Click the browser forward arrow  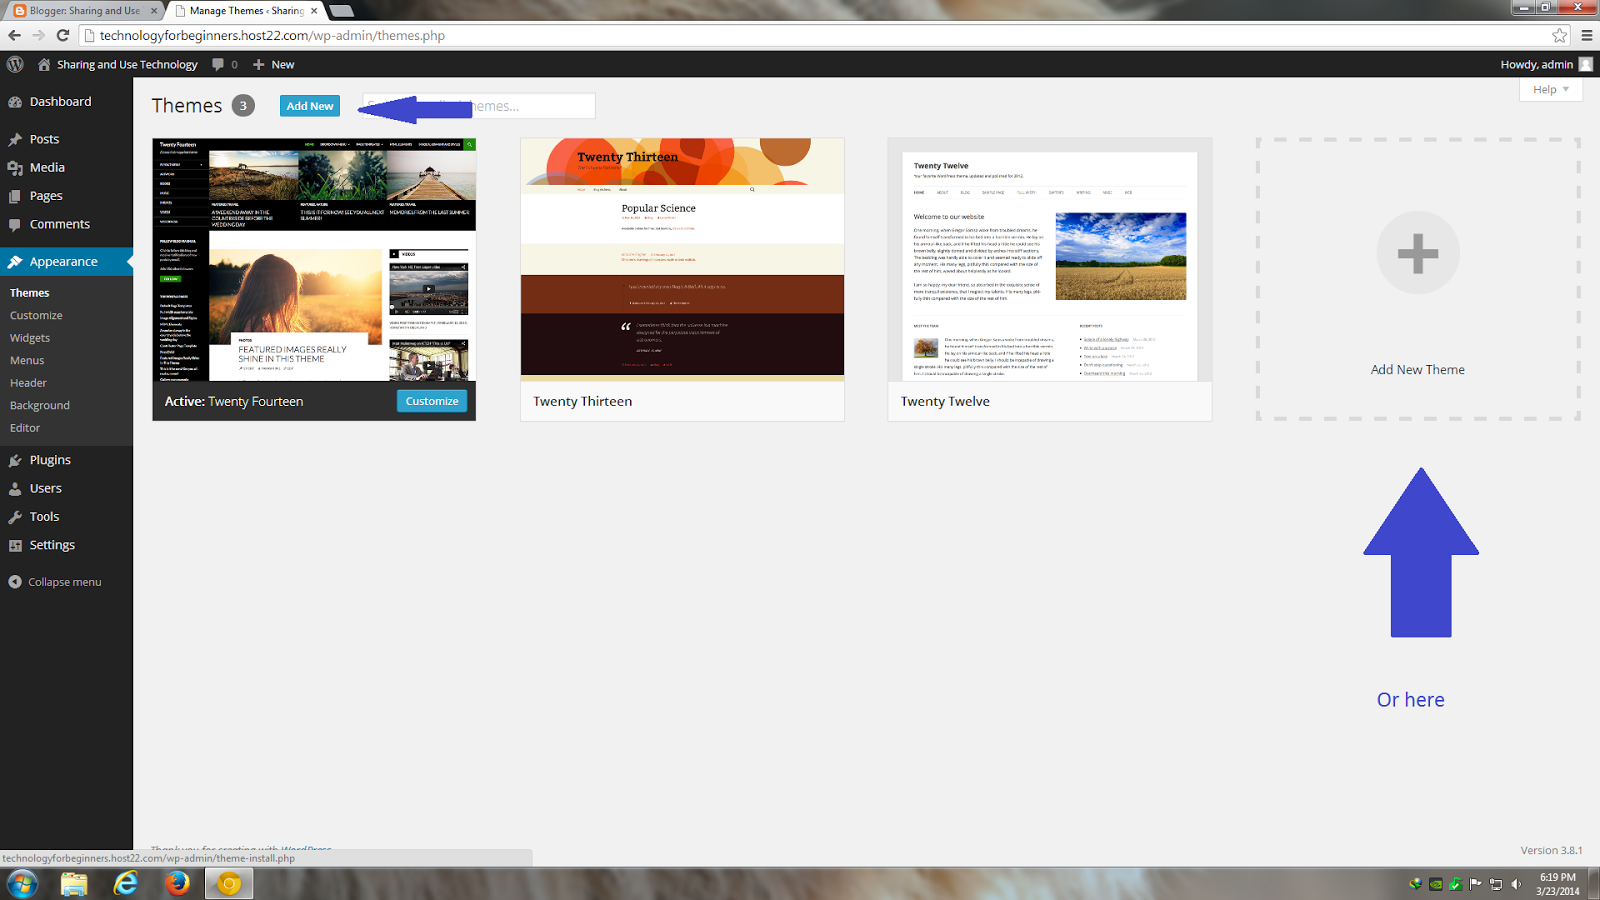pos(38,35)
